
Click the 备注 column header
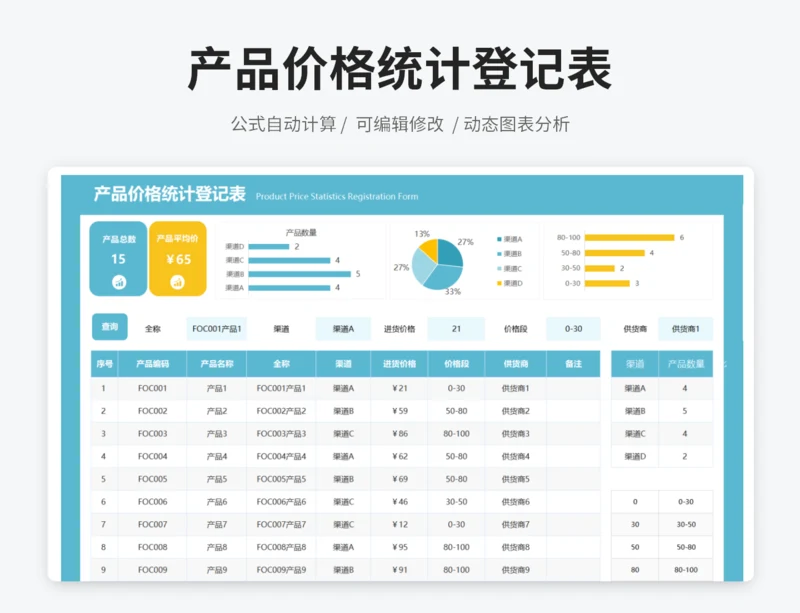coord(573,364)
